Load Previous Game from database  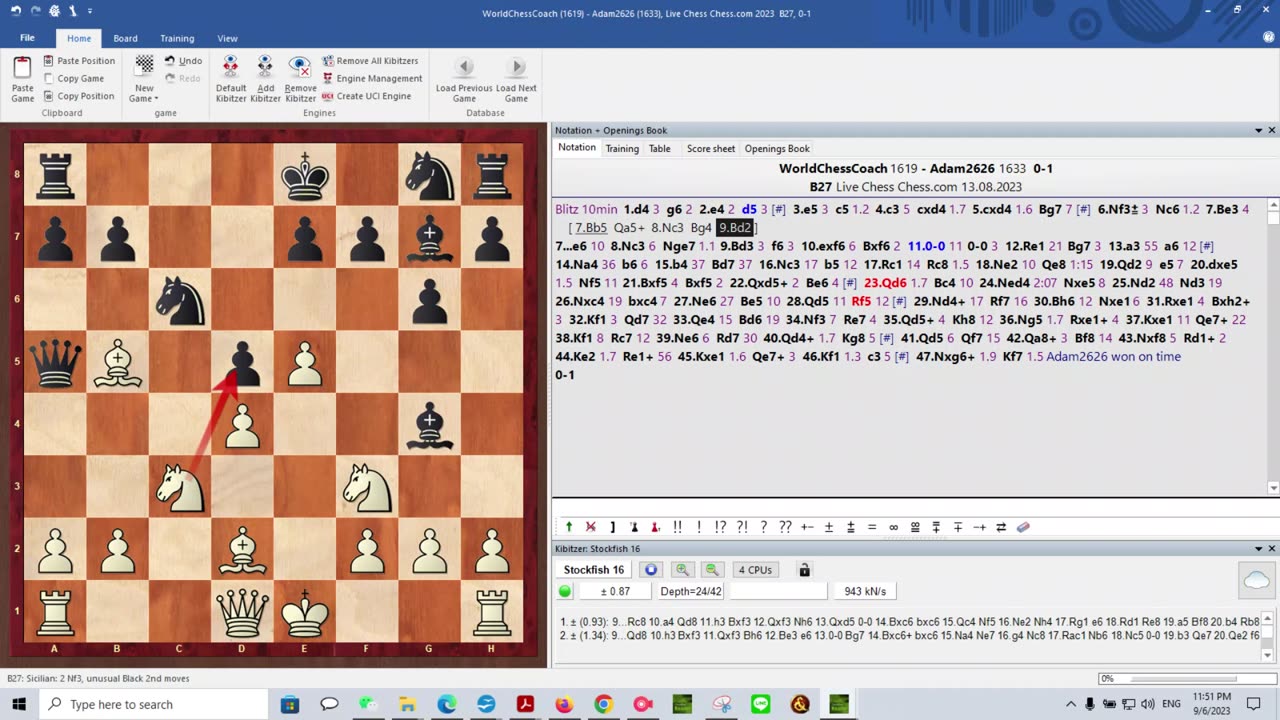tap(464, 79)
